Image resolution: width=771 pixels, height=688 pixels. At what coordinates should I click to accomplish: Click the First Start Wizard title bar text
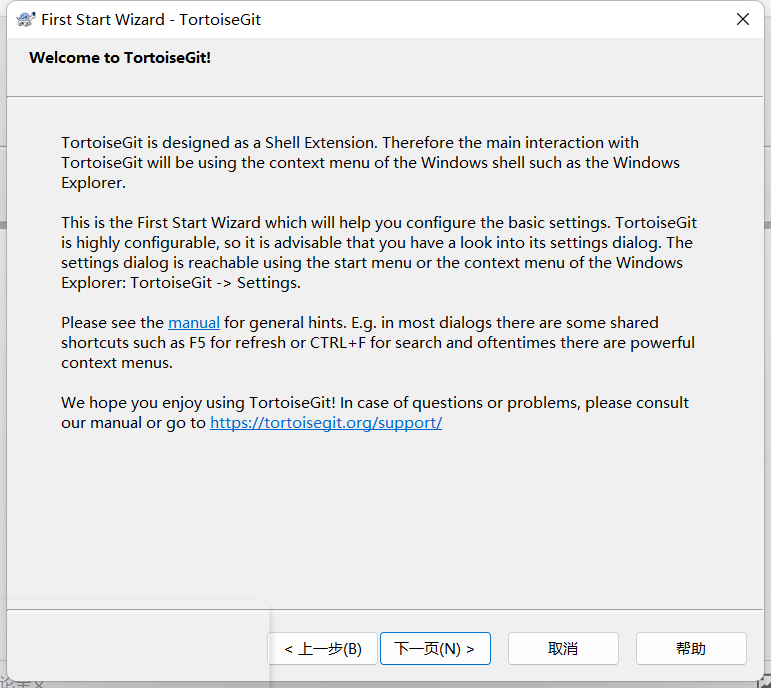point(151,20)
